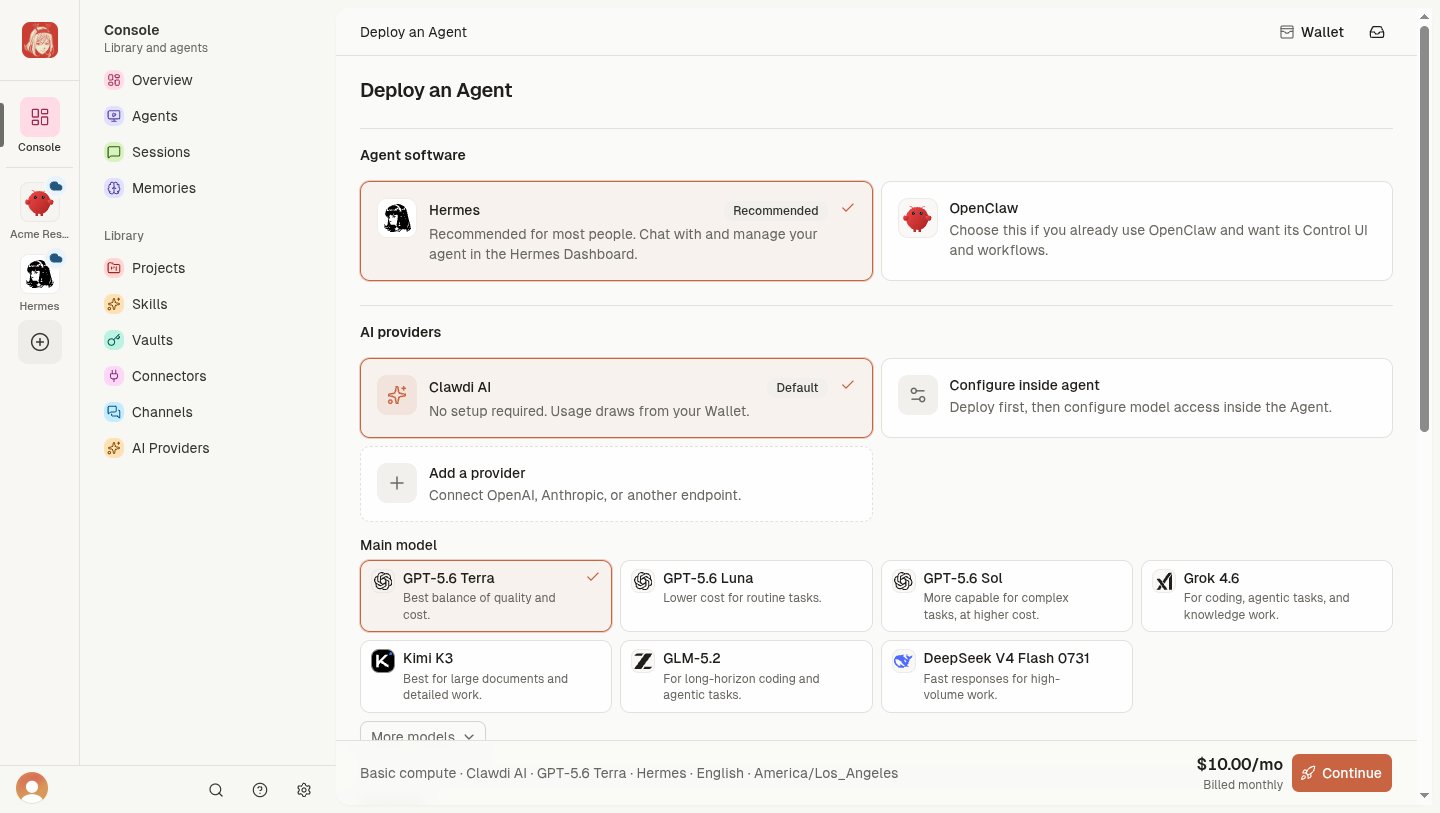Select Grok 4.6 as main model
Viewport: 1440px width, 813px height.
[x=1267, y=596]
